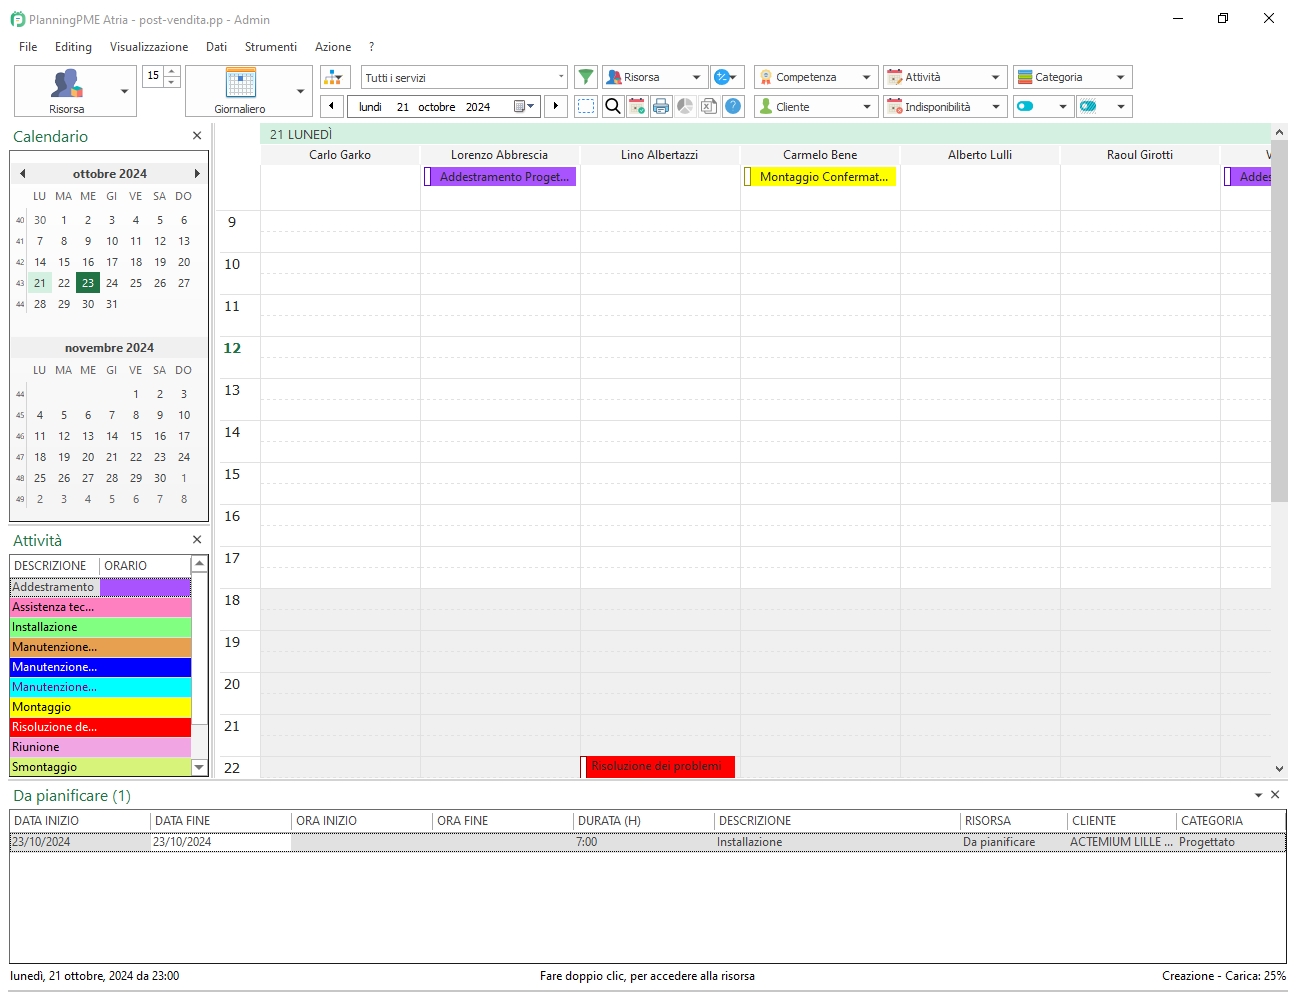
Task: Expand the Tutti i servizi dropdown
Action: tap(560, 76)
